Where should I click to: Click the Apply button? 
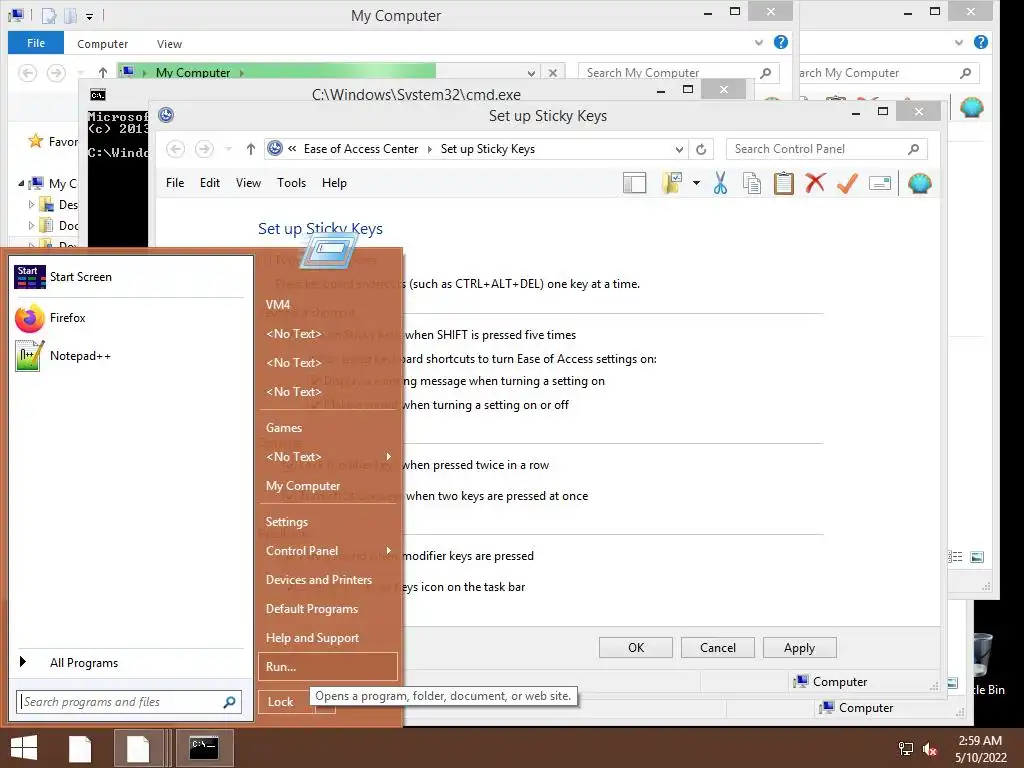(x=799, y=648)
